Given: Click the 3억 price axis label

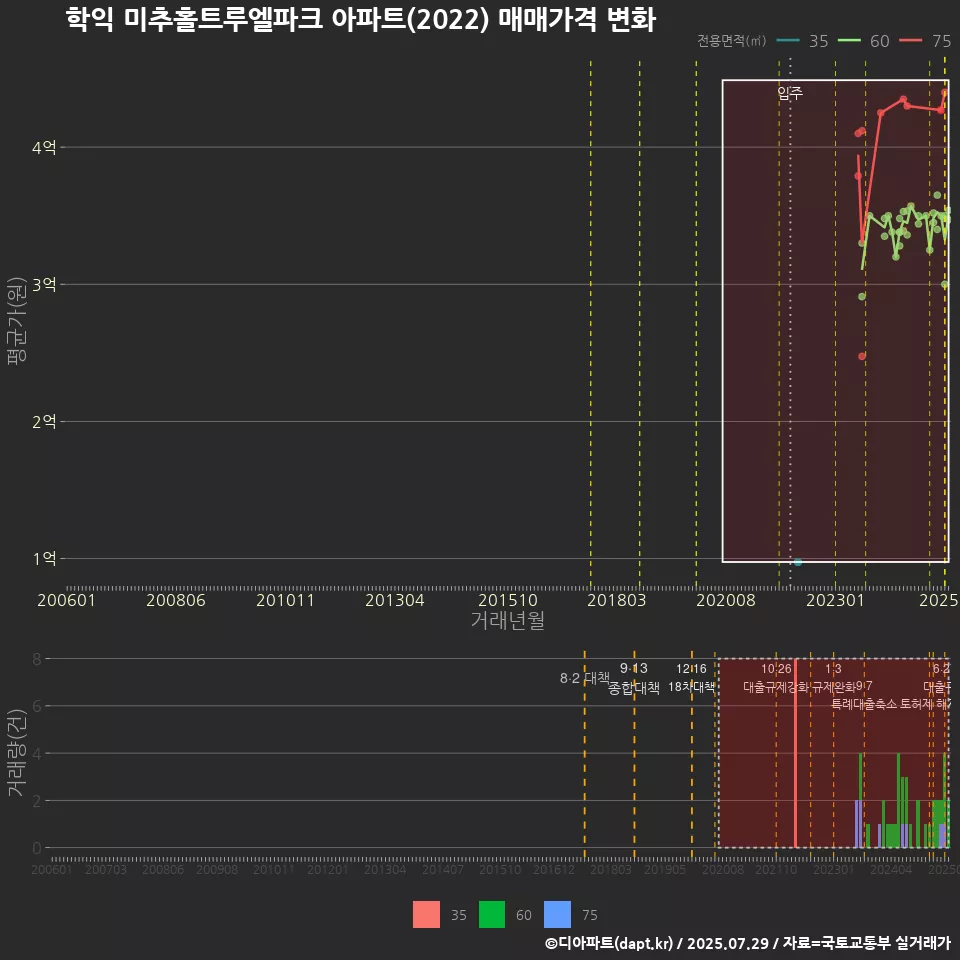Looking at the screenshot, I should pos(44,285).
